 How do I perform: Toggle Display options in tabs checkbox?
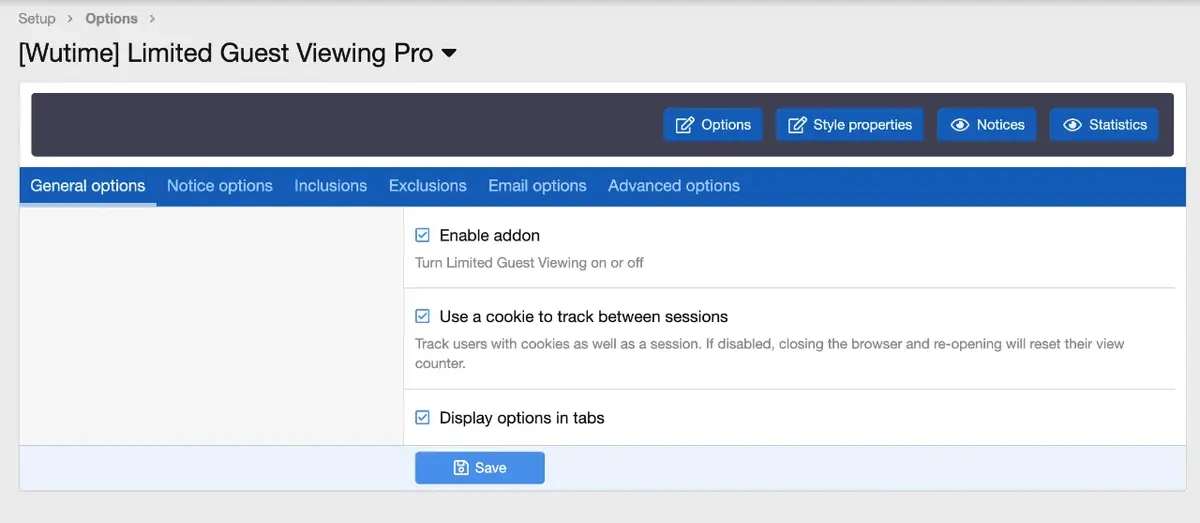point(423,418)
